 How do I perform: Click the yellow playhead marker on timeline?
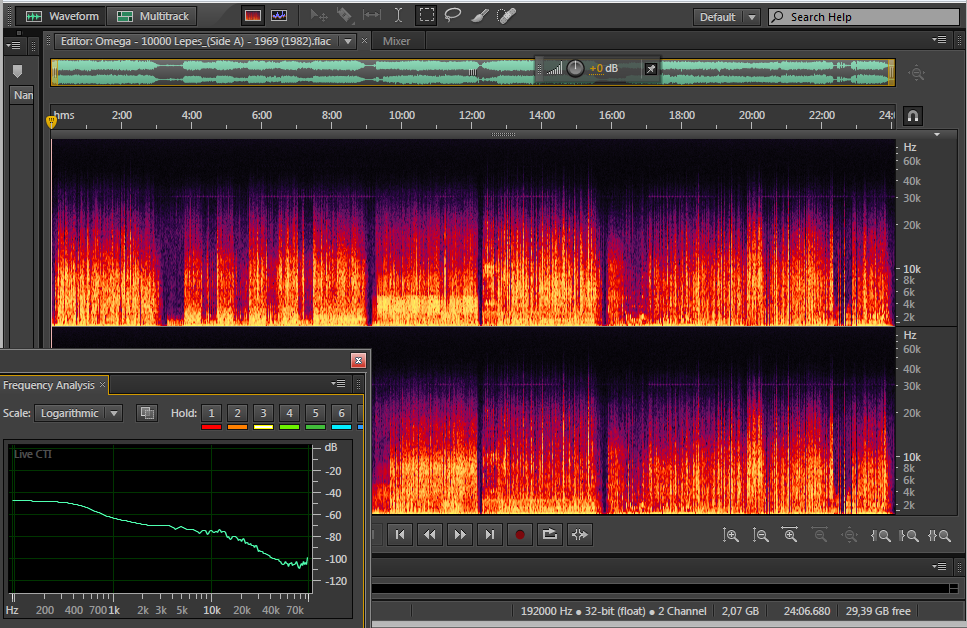click(x=51, y=122)
